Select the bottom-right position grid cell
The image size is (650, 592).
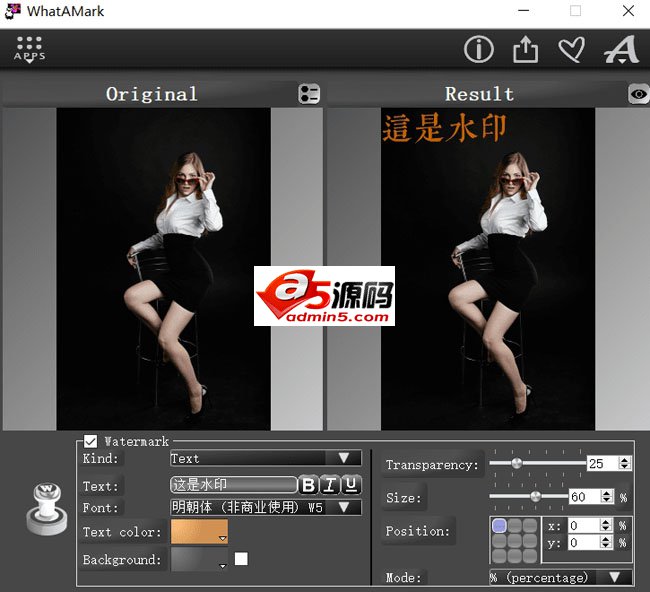(530, 556)
